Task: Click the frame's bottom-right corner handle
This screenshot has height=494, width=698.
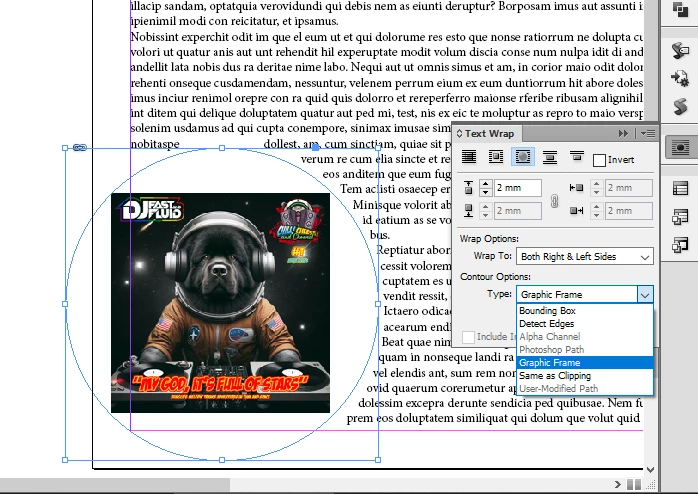Action: tap(378, 460)
